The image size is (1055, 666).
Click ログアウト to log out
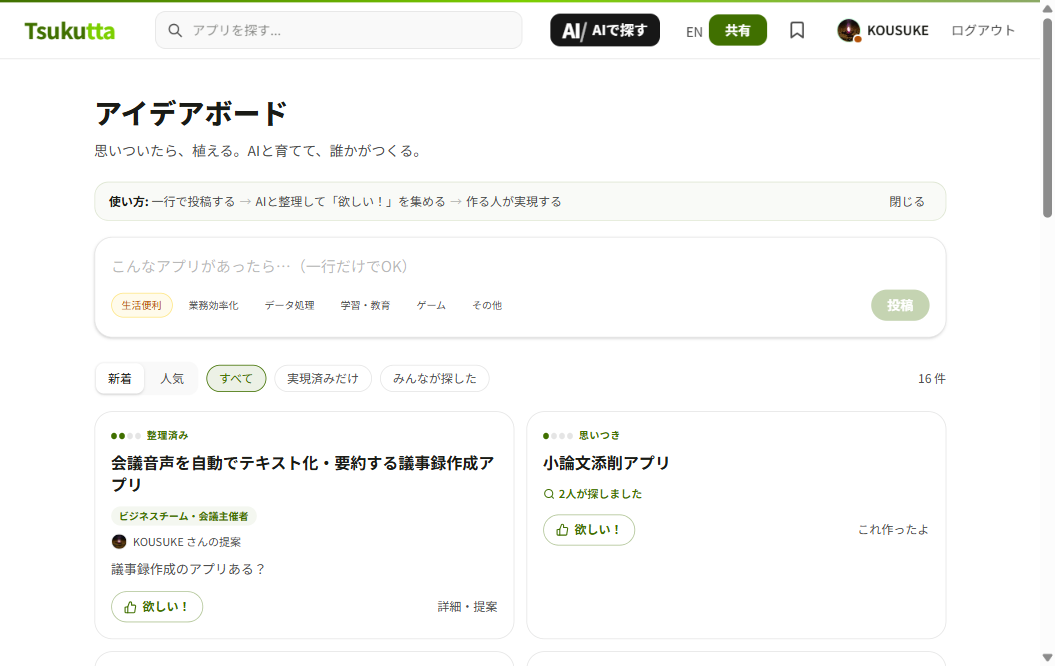click(983, 30)
